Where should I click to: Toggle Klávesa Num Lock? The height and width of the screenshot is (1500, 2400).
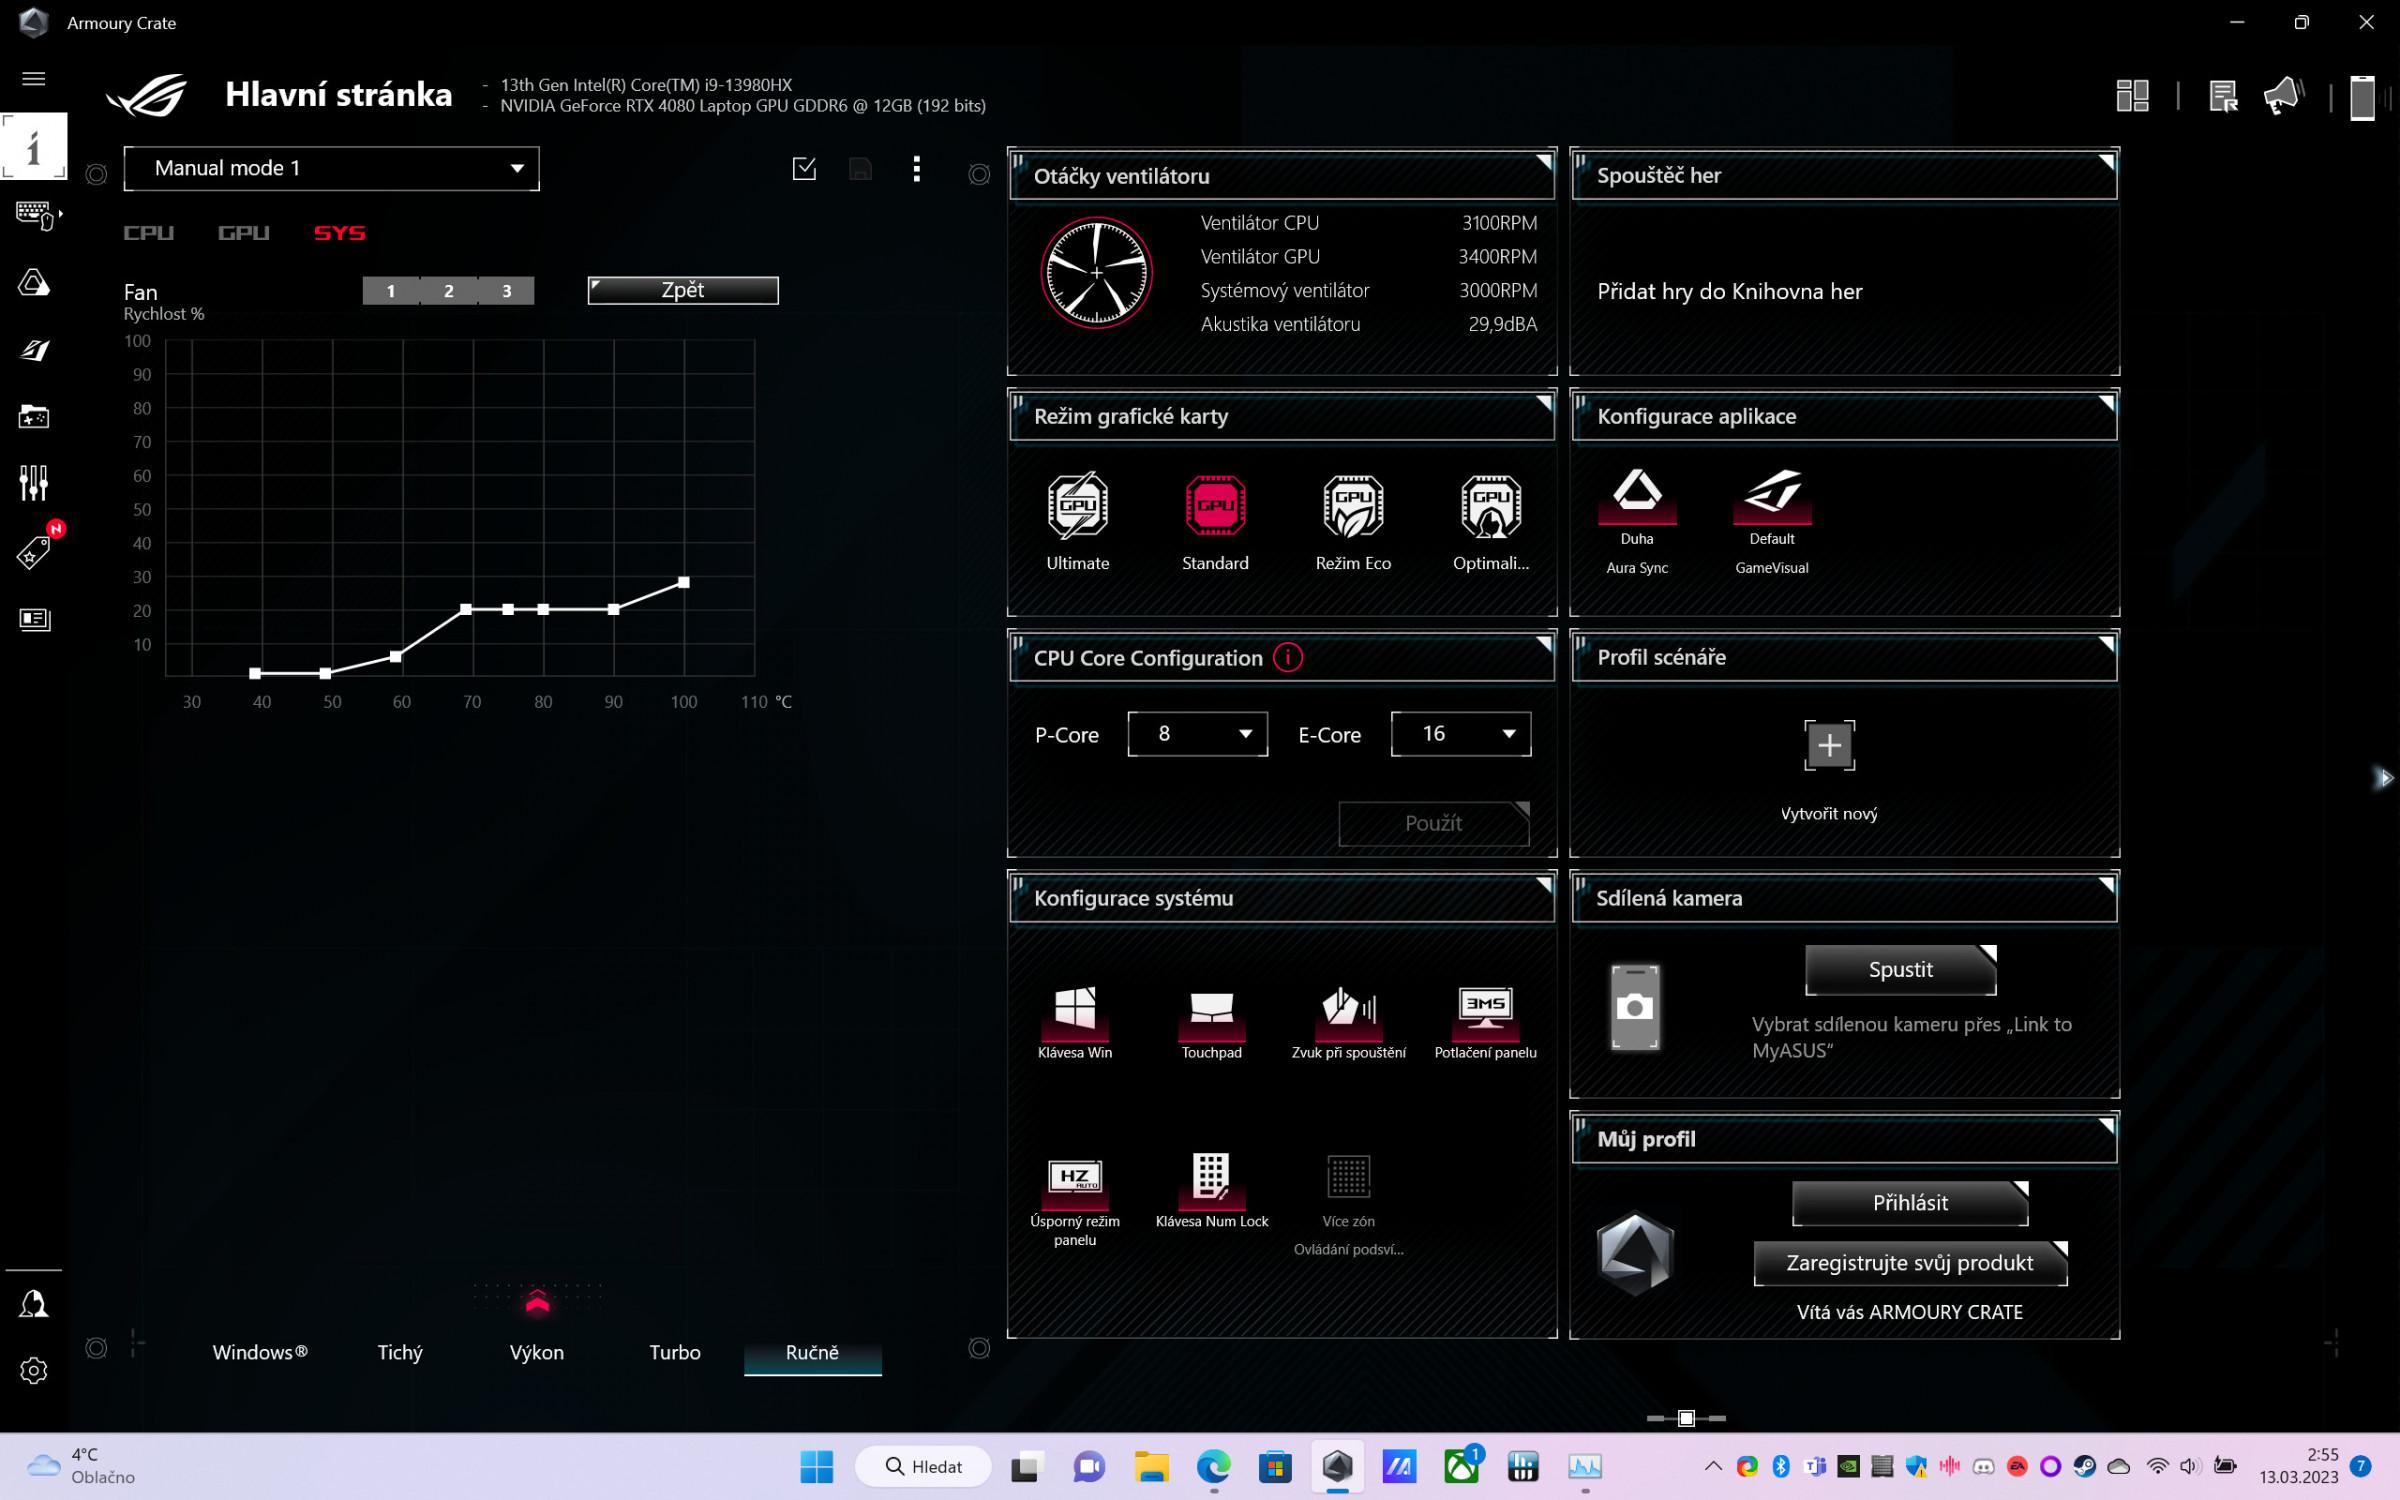(1211, 1191)
